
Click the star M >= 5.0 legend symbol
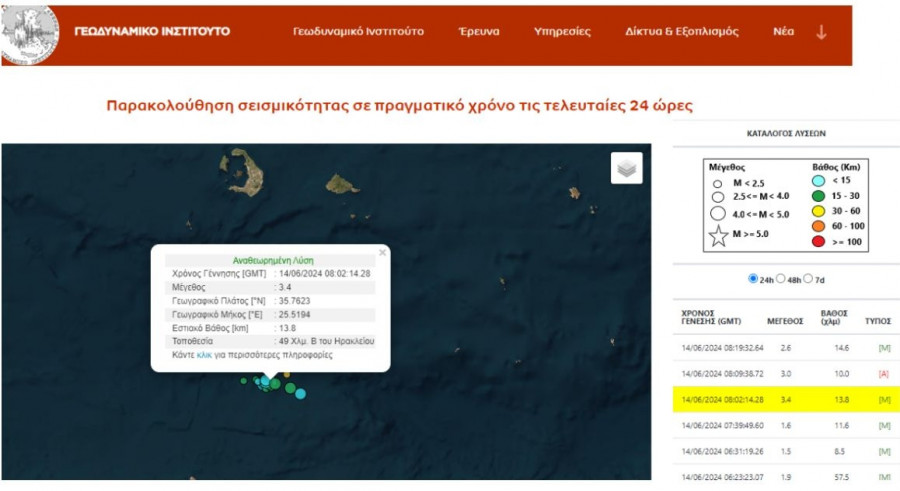coord(718,236)
